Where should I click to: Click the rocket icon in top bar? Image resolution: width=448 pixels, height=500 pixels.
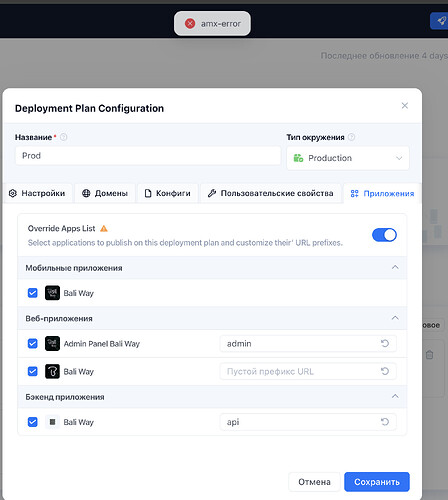point(441,21)
